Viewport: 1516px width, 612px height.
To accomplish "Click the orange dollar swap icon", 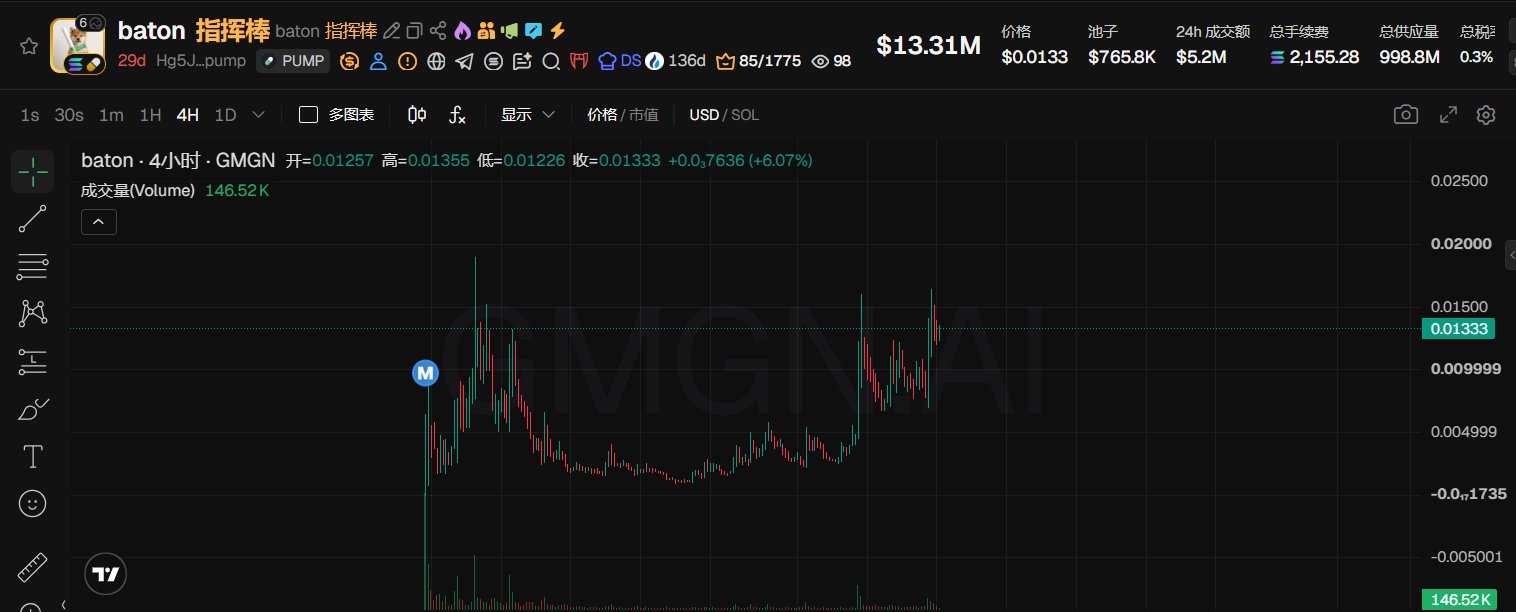I will (349, 61).
